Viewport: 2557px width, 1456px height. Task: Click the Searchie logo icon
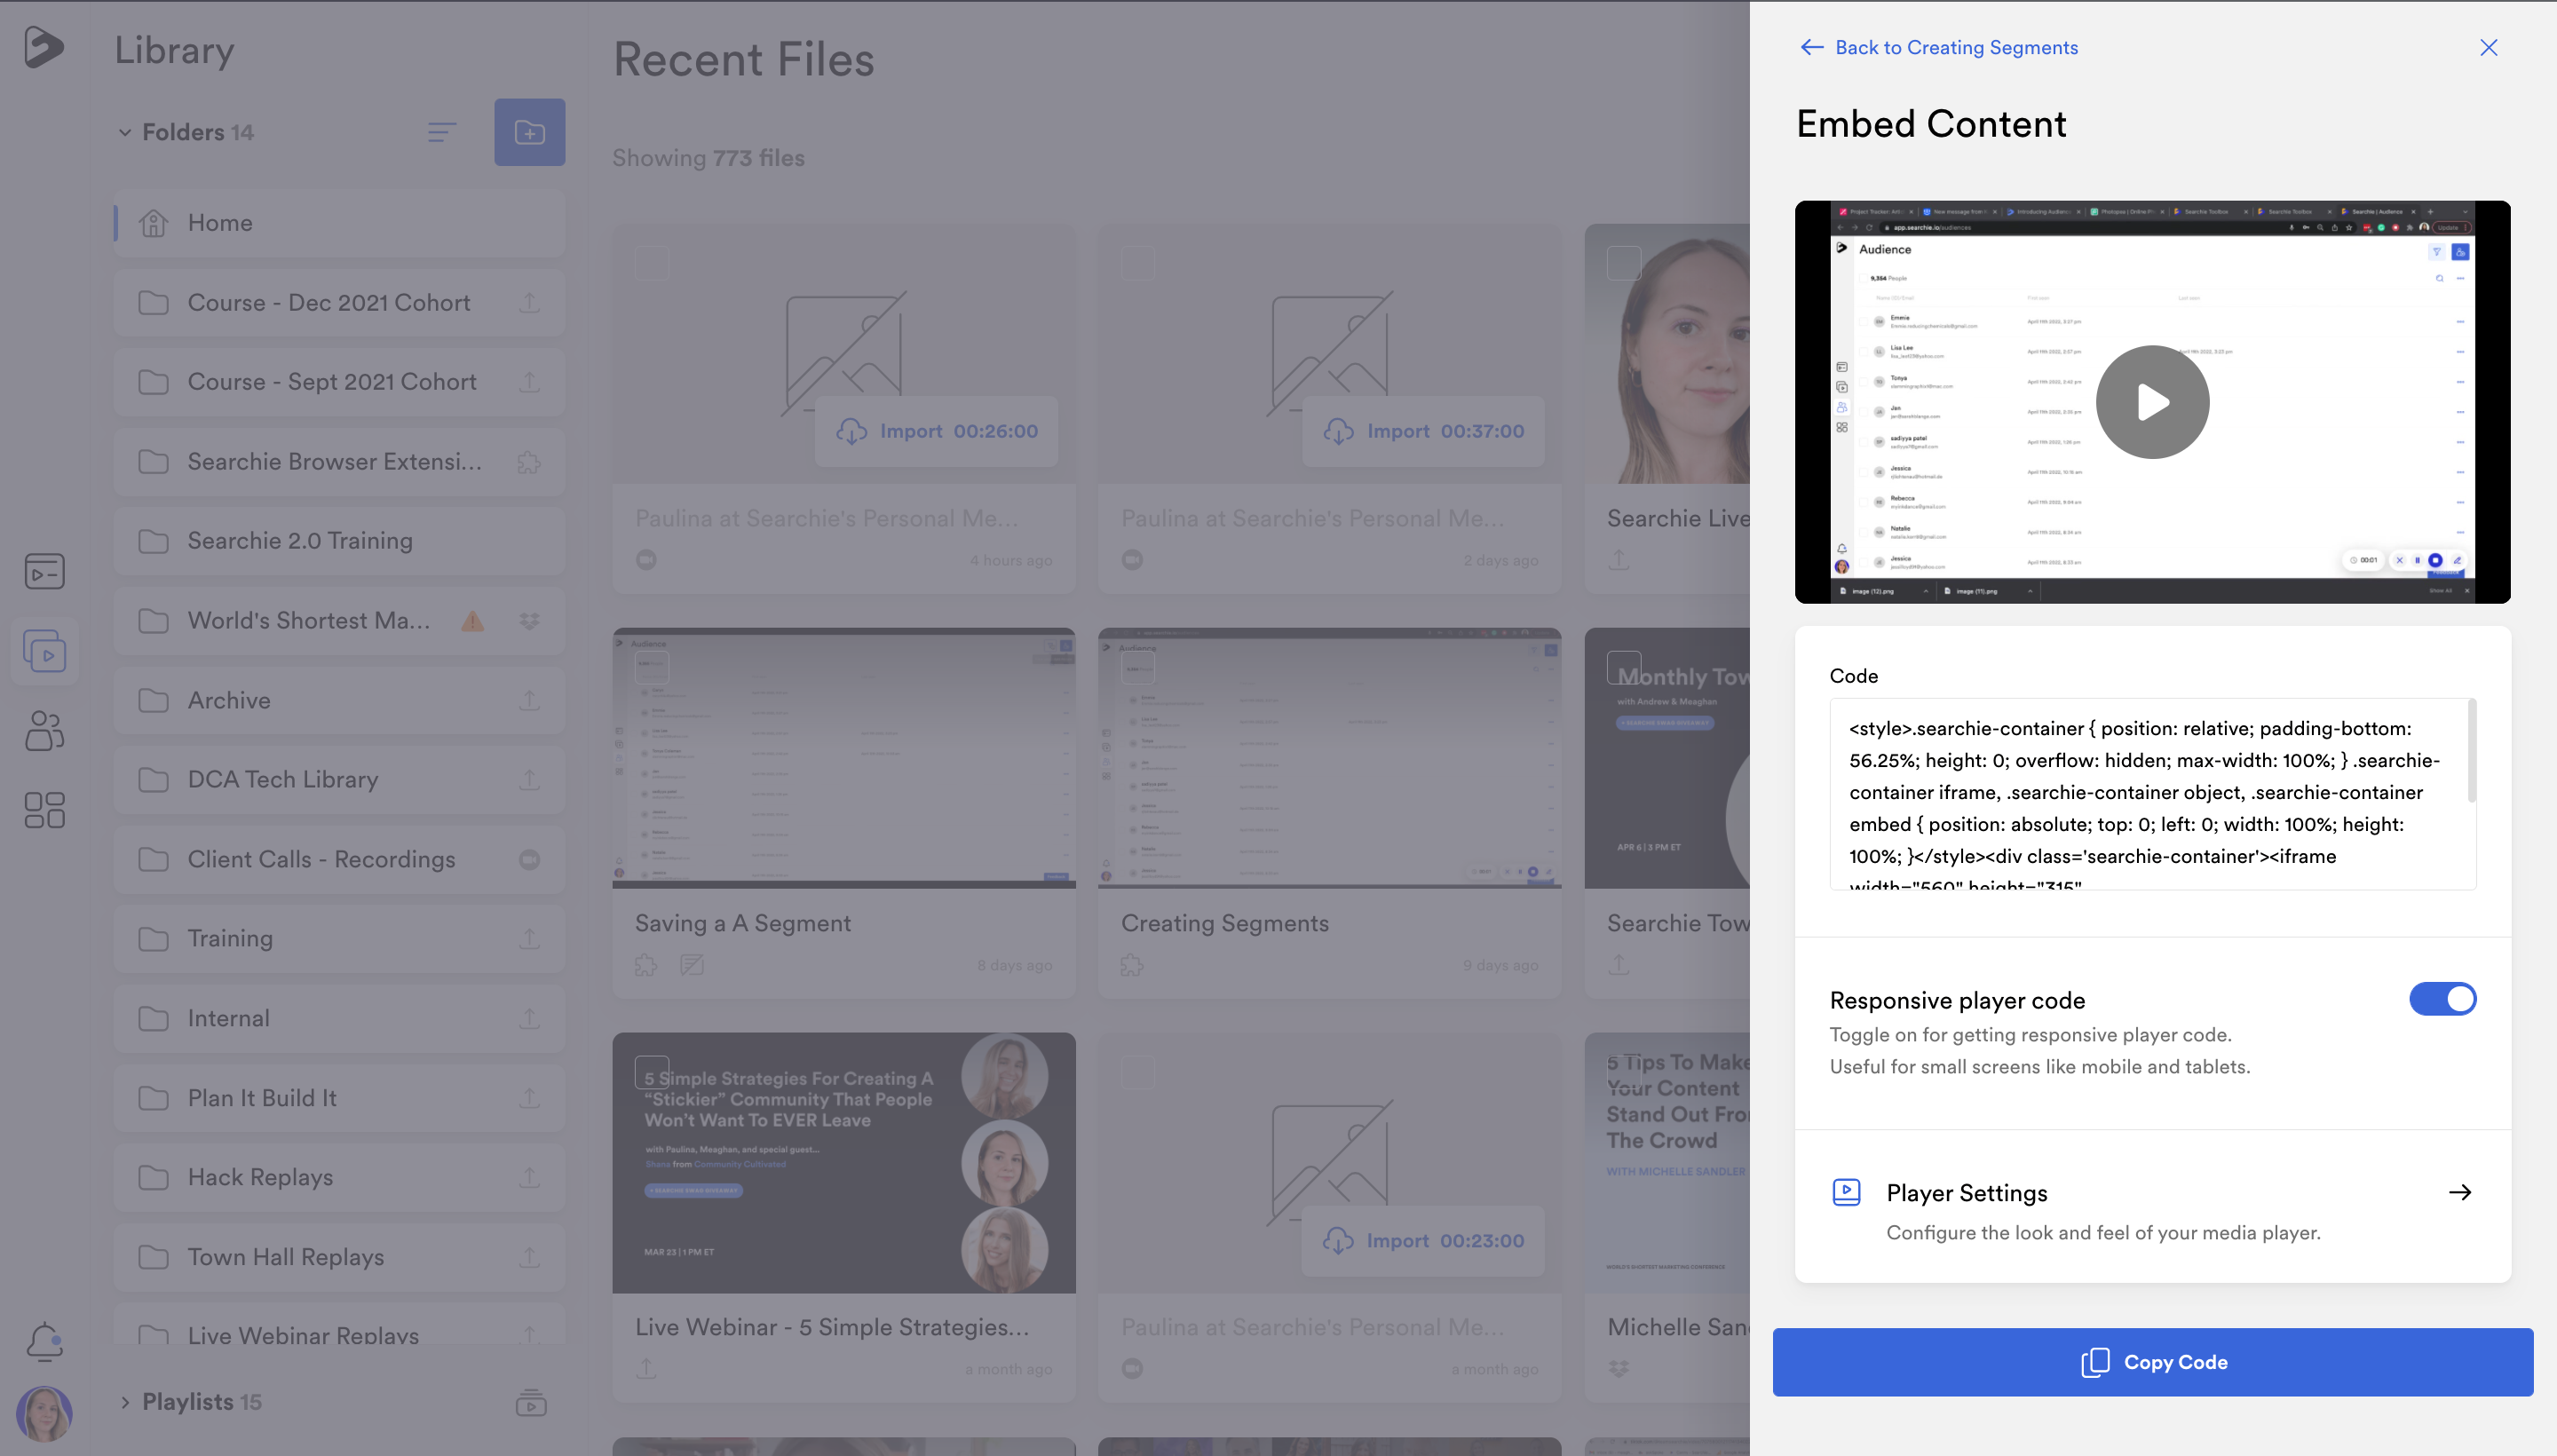pyautogui.click(x=43, y=47)
